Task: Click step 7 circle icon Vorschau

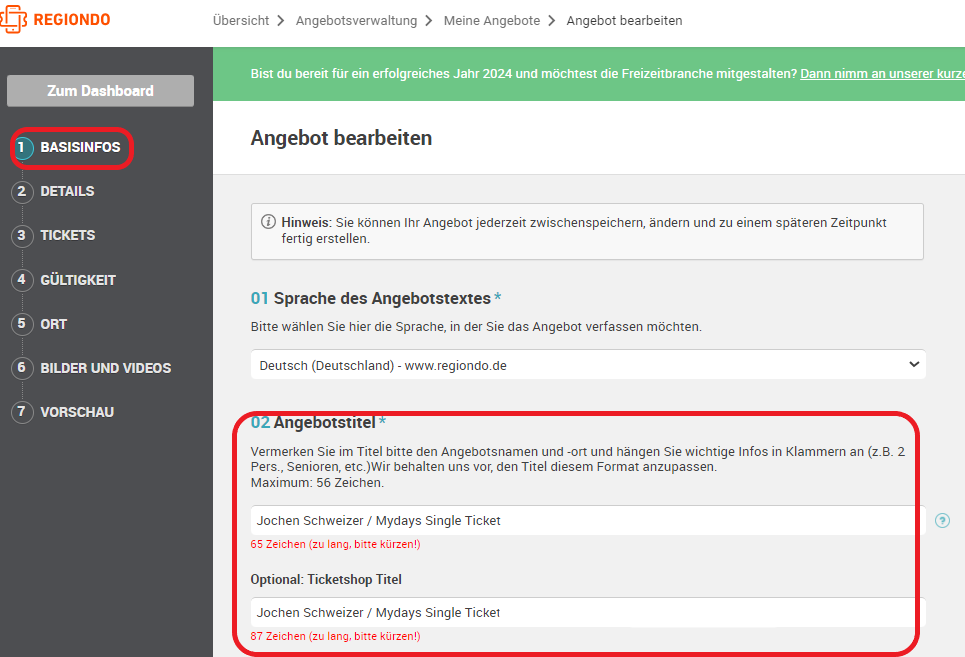Action: [x=22, y=412]
